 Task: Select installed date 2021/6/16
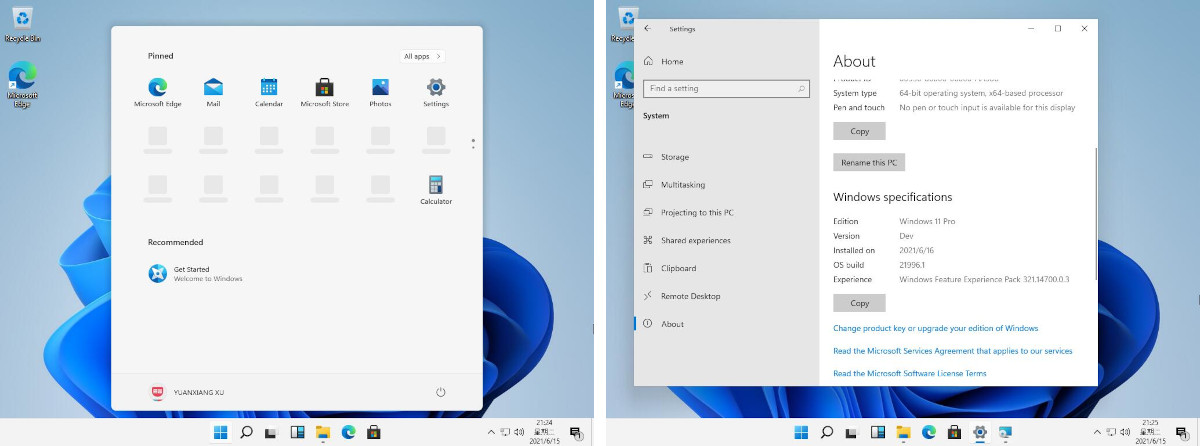coord(917,250)
